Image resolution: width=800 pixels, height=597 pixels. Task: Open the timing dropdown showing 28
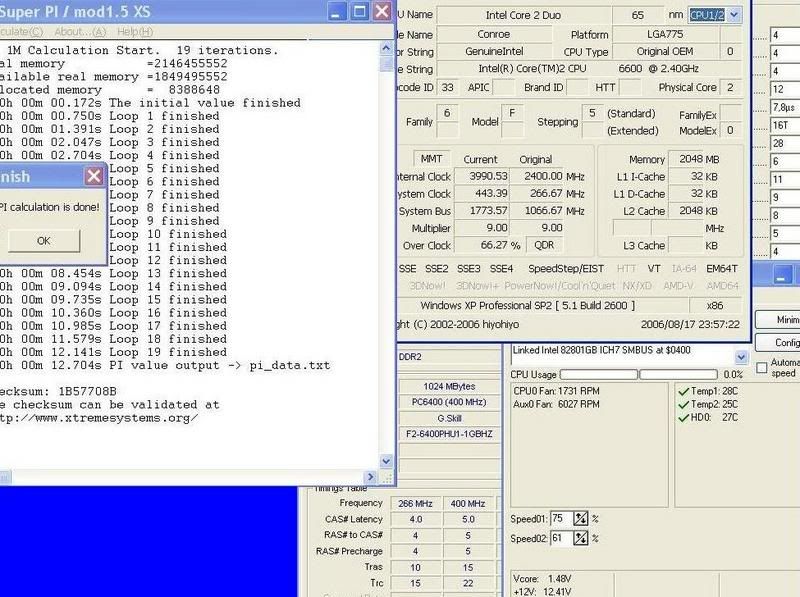(785, 143)
